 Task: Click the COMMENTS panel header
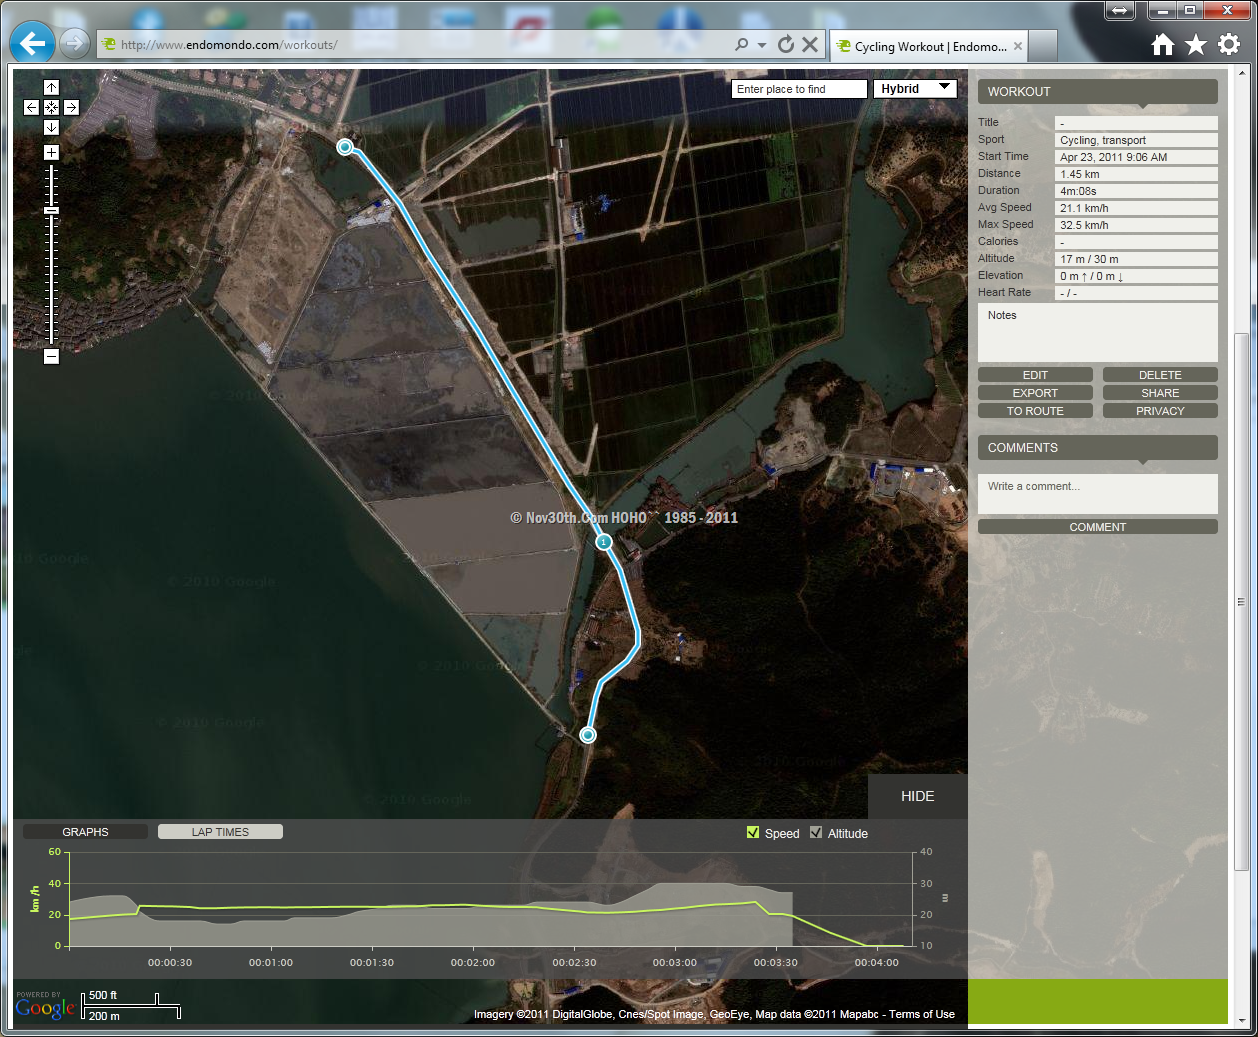(x=1098, y=447)
